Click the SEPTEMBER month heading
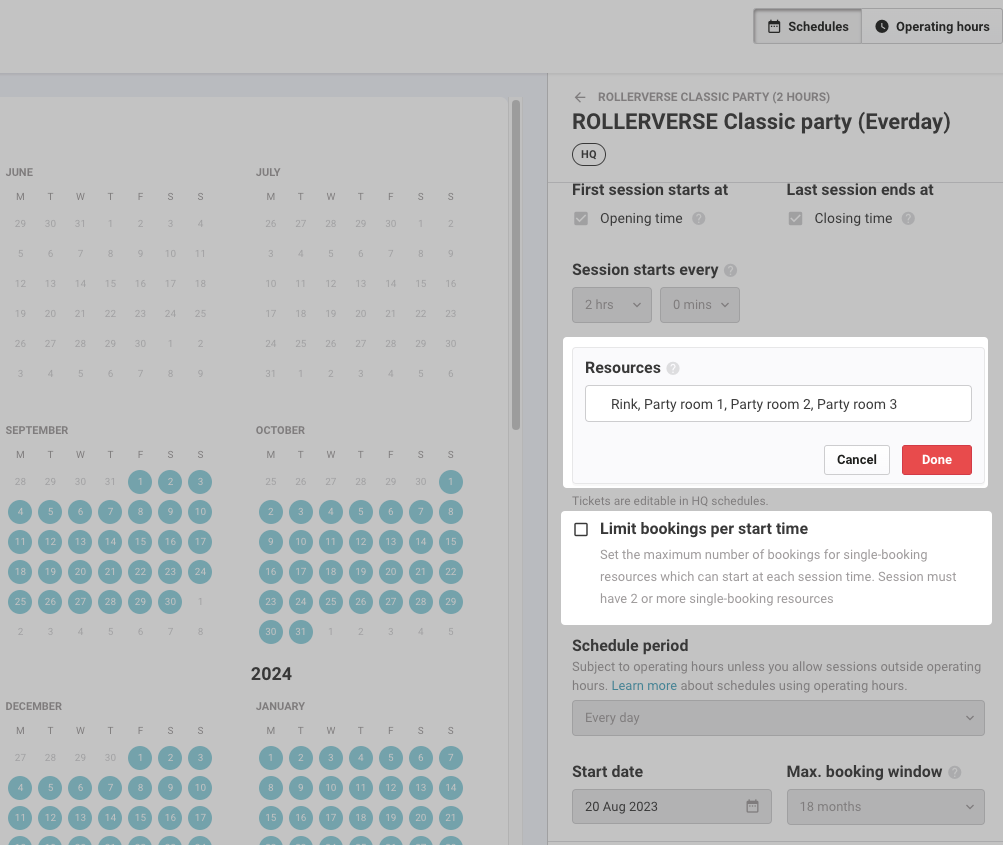 click(36, 430)
